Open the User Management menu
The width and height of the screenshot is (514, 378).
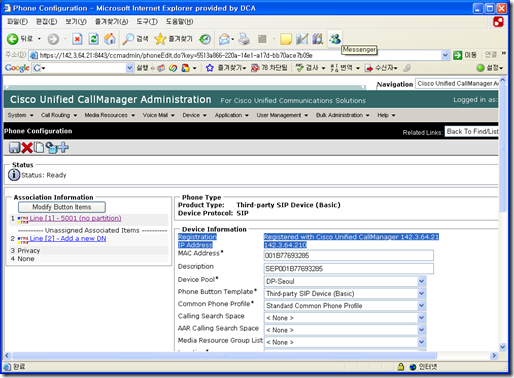[282, 115]
